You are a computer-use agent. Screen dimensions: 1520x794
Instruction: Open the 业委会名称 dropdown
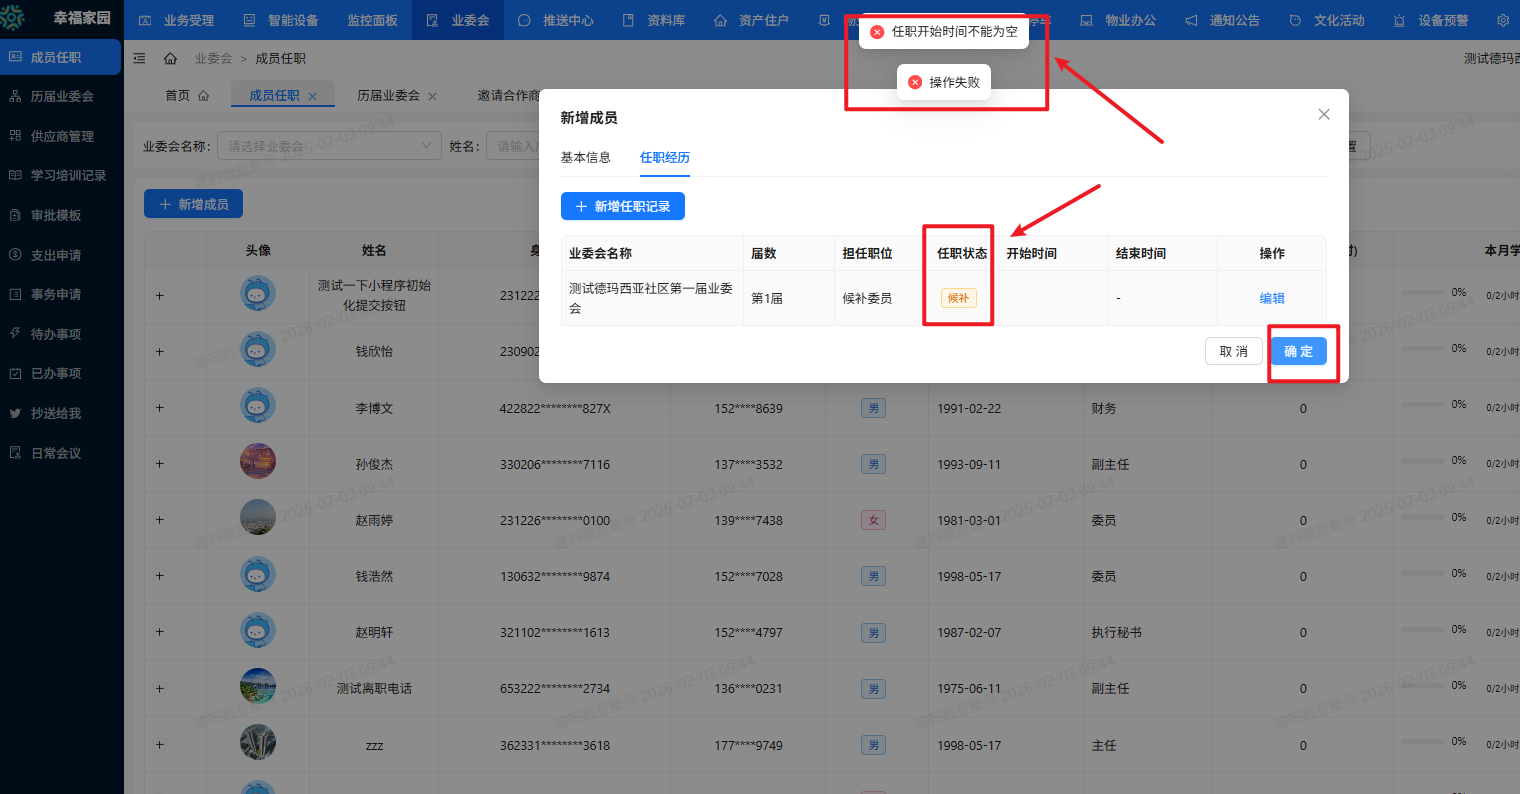click(329, 146)
